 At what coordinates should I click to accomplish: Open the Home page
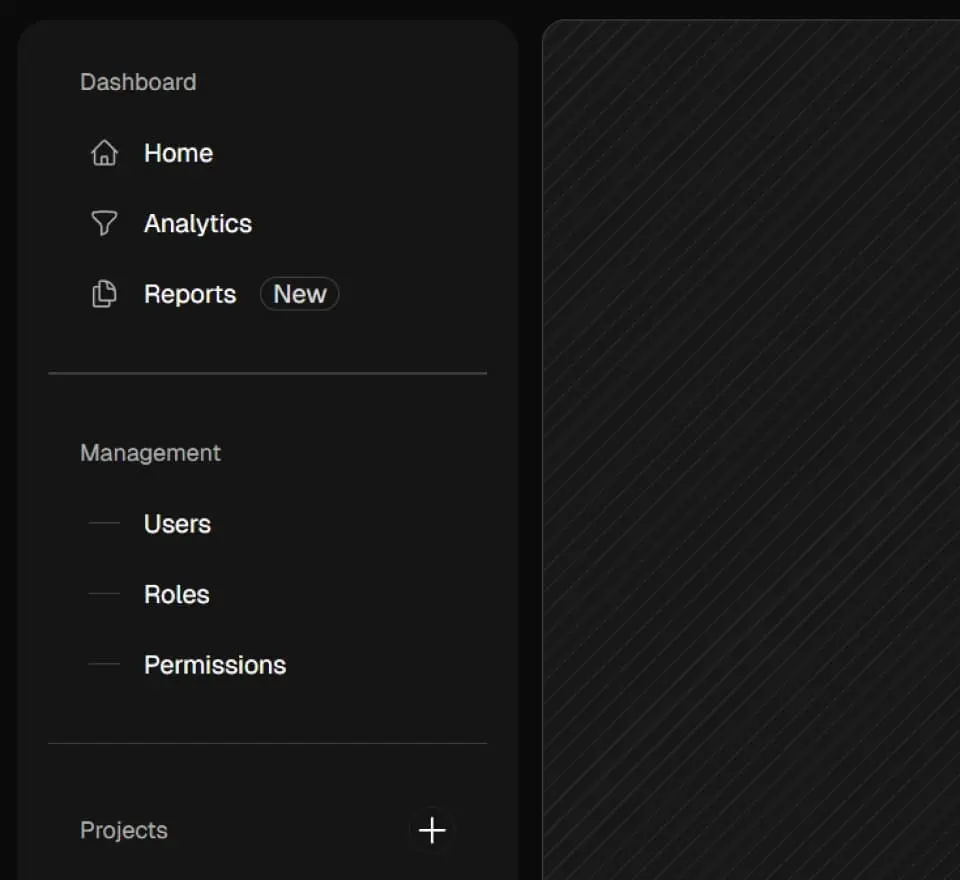[178, 153]
